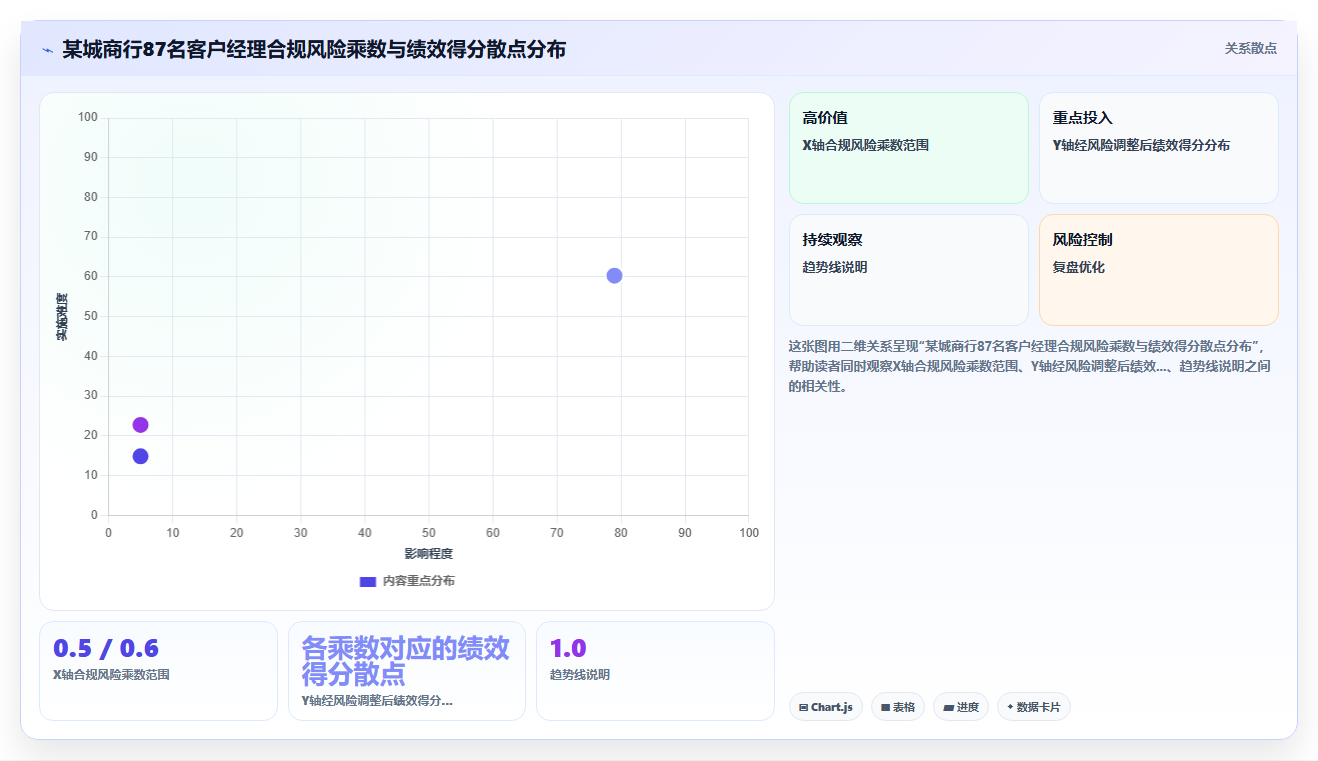This screenshot has width=1318, height=761.
Task: Click the 各乘数对应的绩效得分散点 stat heading
Action: (x=406, y=660)
